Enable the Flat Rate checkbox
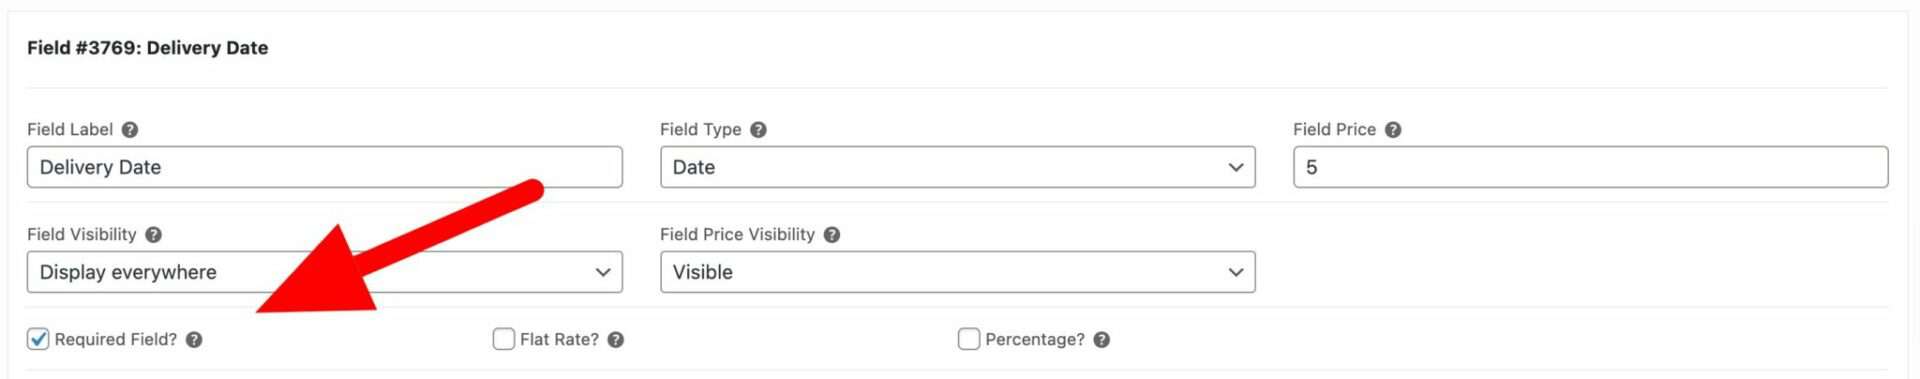Viewport: 1920px width, 379px height. click(x=504, y=339)
